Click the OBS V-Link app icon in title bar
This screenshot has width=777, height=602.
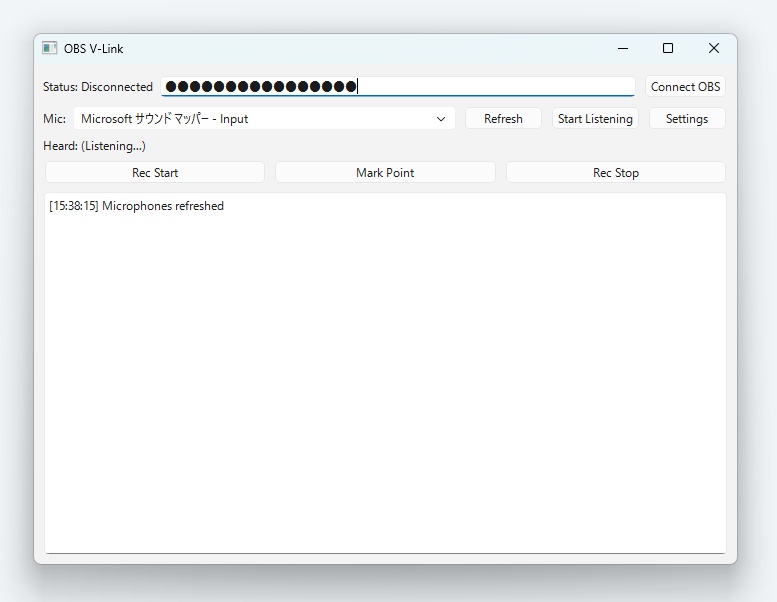[x=50, y=48]
